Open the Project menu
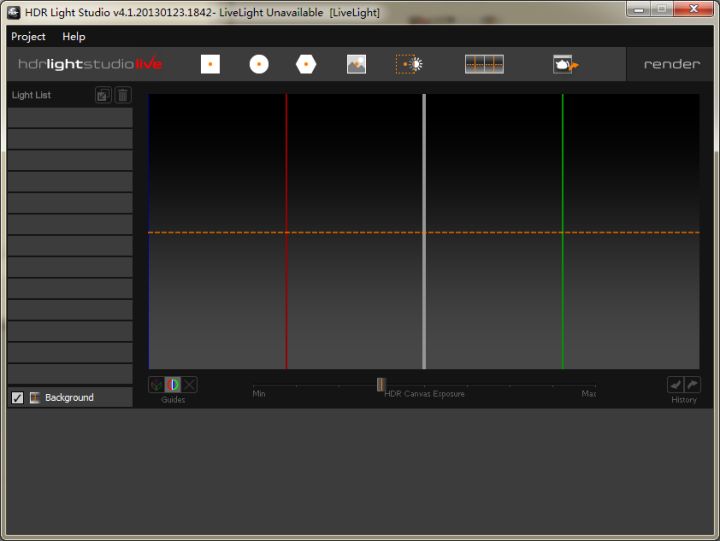The image size is (720, 541). click(28, 37)
